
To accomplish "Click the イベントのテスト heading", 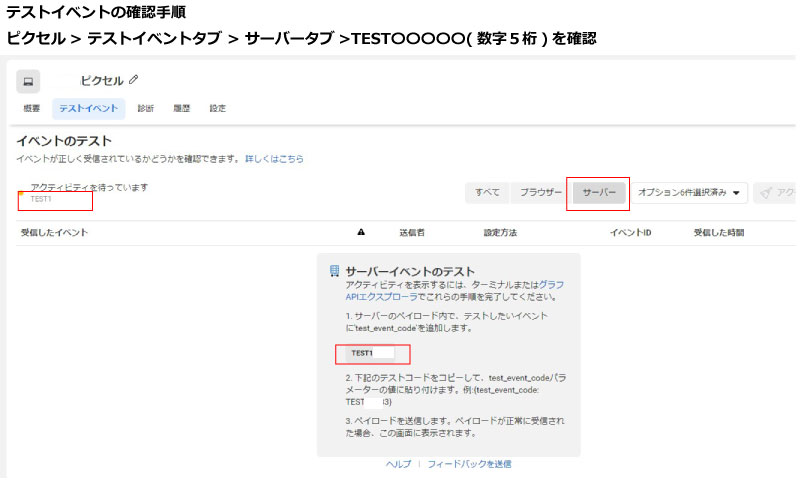I will (x=64, y=141).
